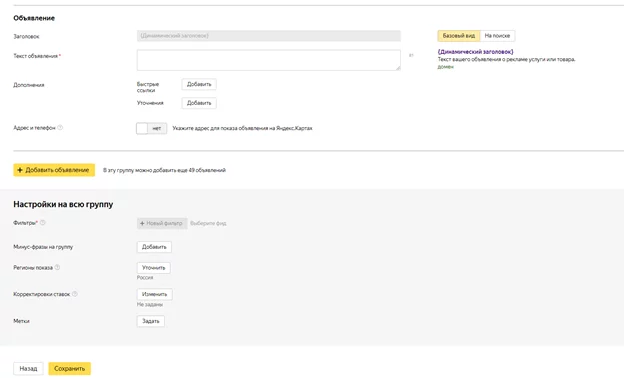Click the Новый фильтр button
624x378 pixels.
[162, 223]
